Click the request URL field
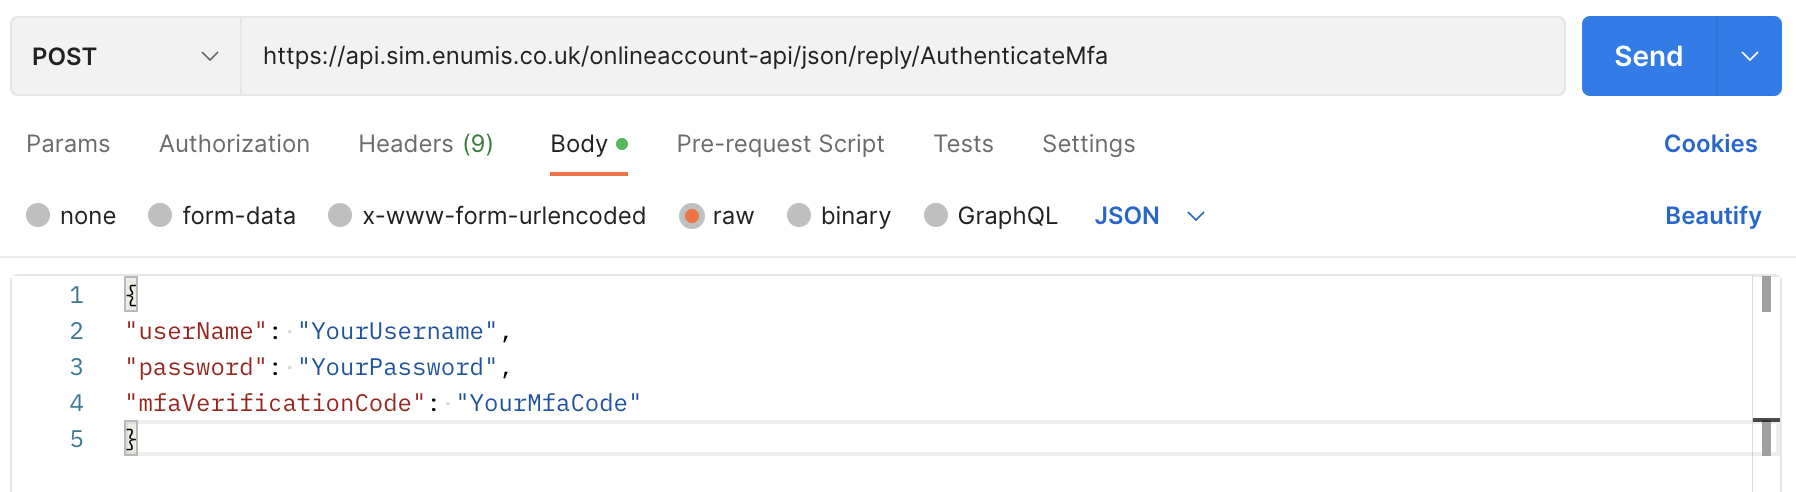This screenshot has height=492, width=1796. [x=900, y=56]
